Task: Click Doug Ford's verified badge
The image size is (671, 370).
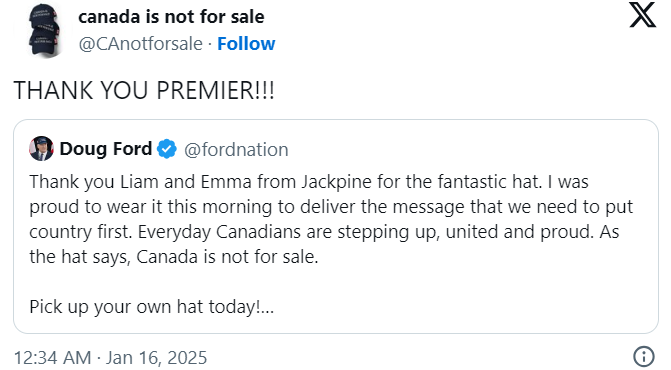Action: [x=167, y=149]
